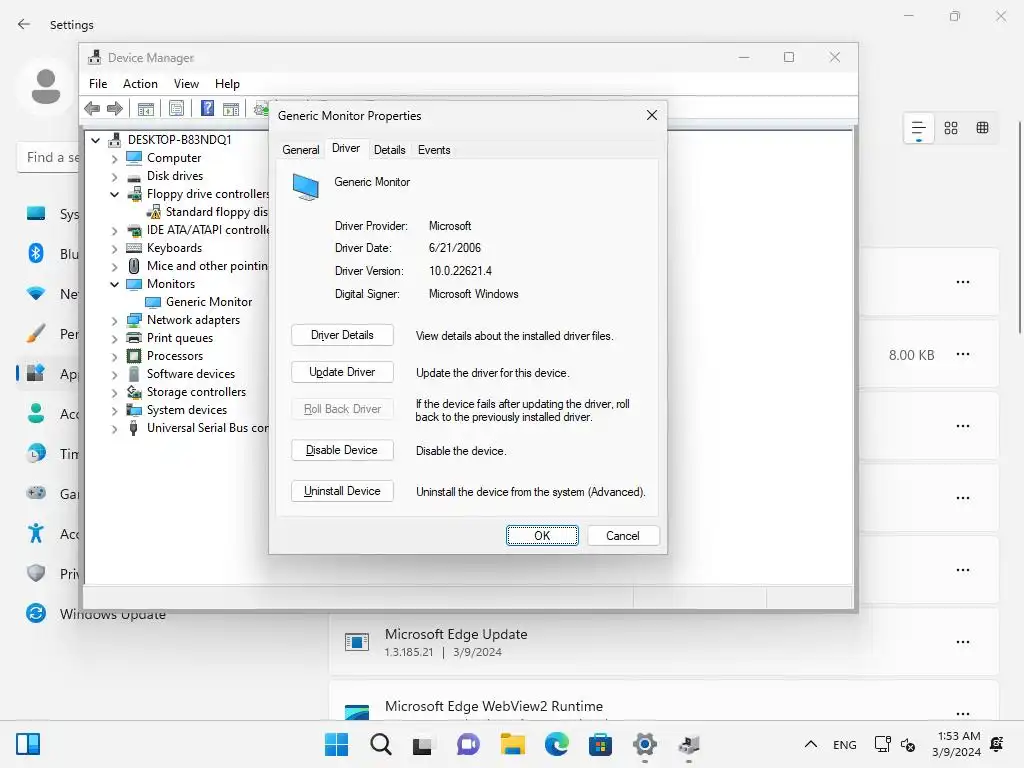The width and height of the screenshot is (1024, 768).
Task: Switch to the Events tab
Action: 434,150
